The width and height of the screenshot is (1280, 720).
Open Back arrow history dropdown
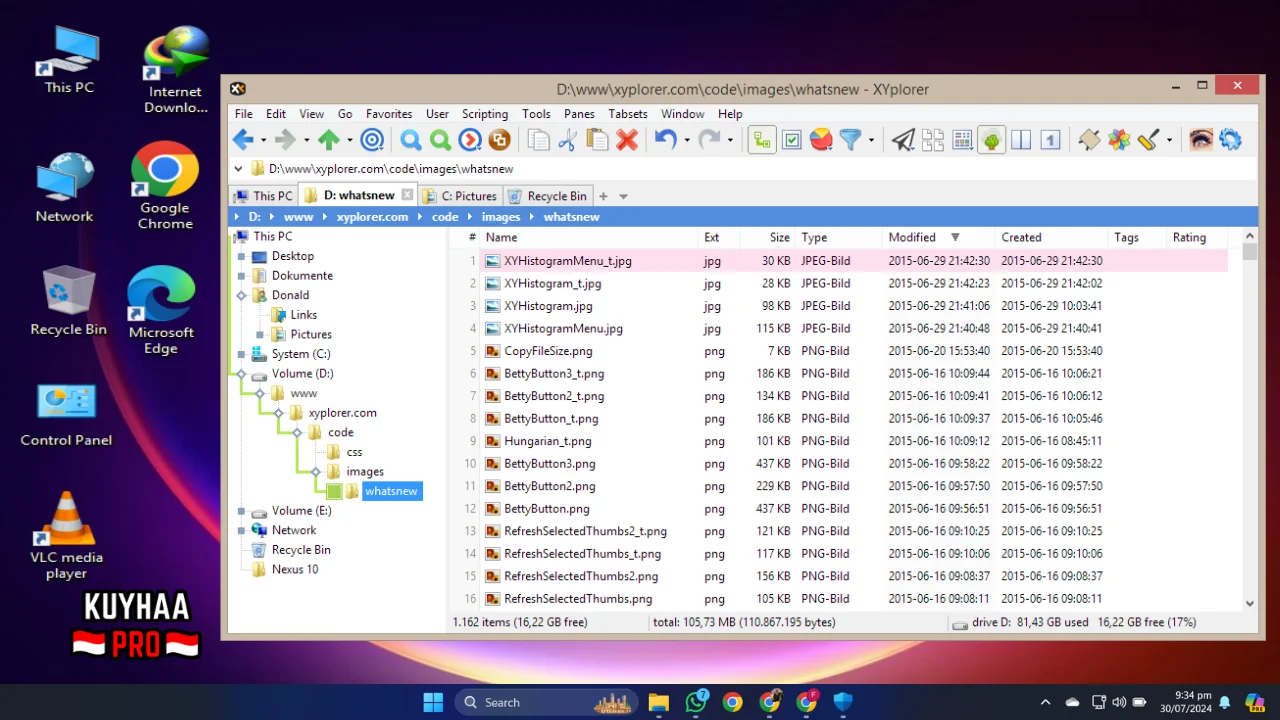(263, 141)
